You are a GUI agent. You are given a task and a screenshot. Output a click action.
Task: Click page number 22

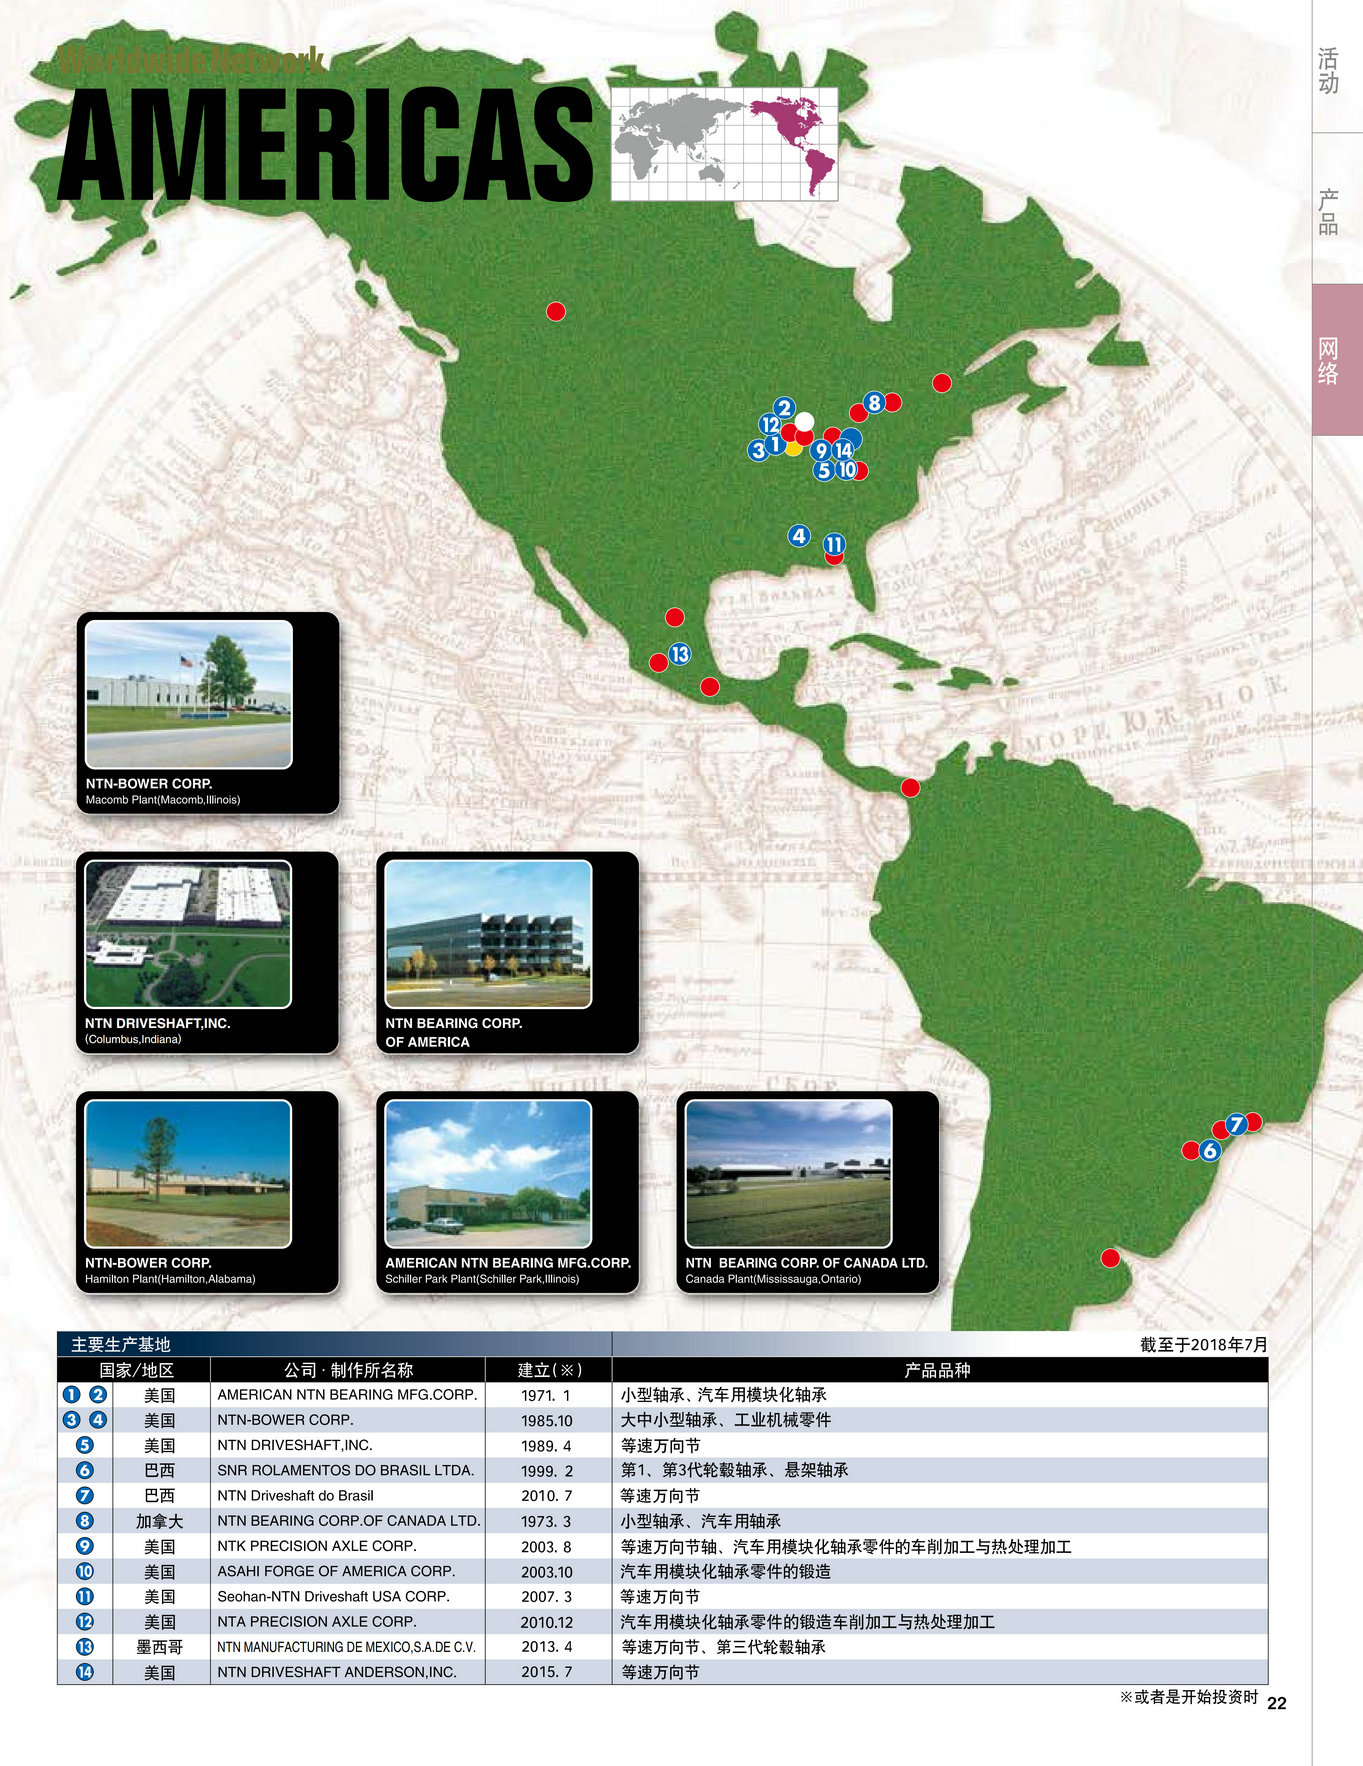[x=1277, y=1704]
